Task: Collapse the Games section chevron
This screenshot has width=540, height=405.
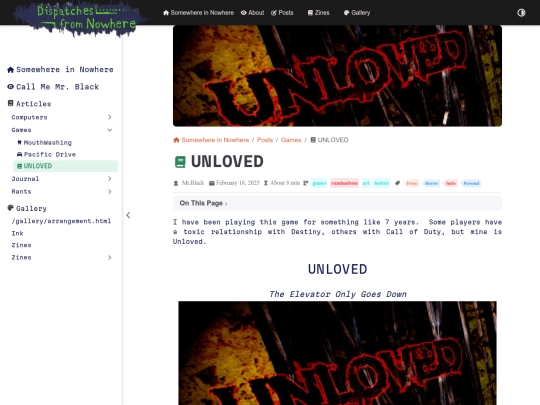Action: tap(110, 130)
